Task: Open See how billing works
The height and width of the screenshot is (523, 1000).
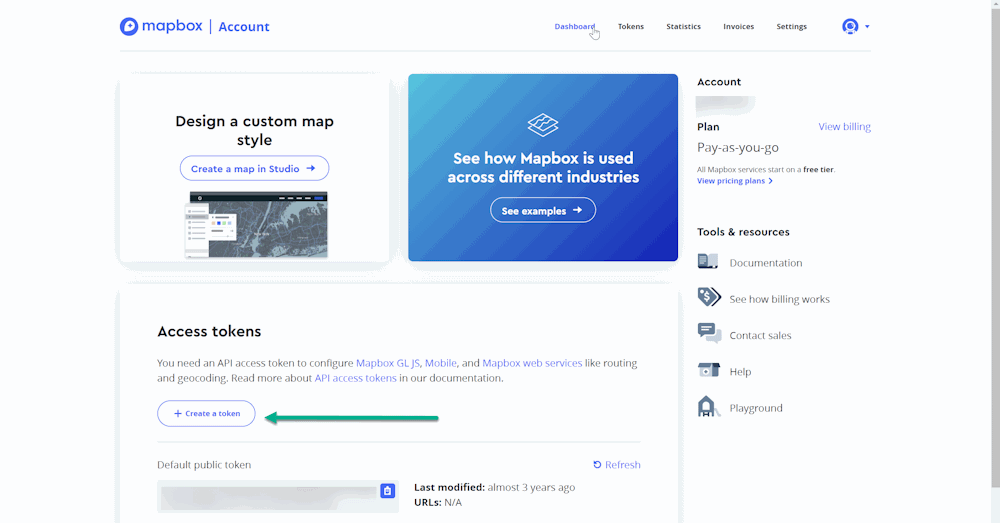Action: point(779,299)
